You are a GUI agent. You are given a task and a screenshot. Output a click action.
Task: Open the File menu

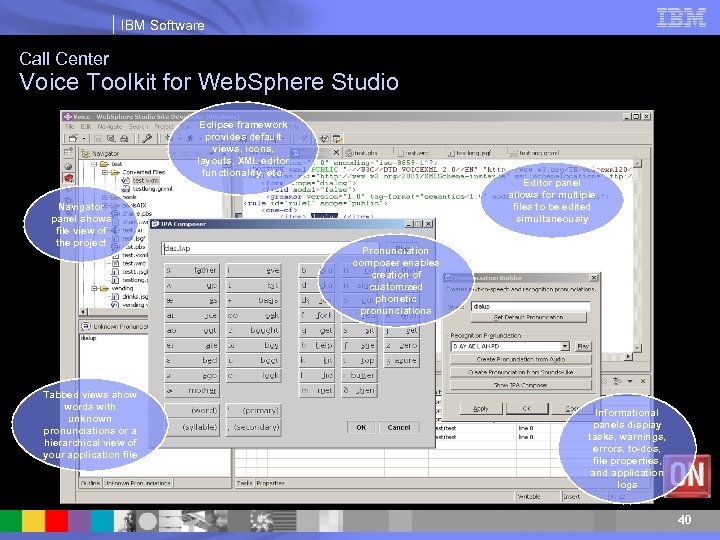tap(70, 126)
